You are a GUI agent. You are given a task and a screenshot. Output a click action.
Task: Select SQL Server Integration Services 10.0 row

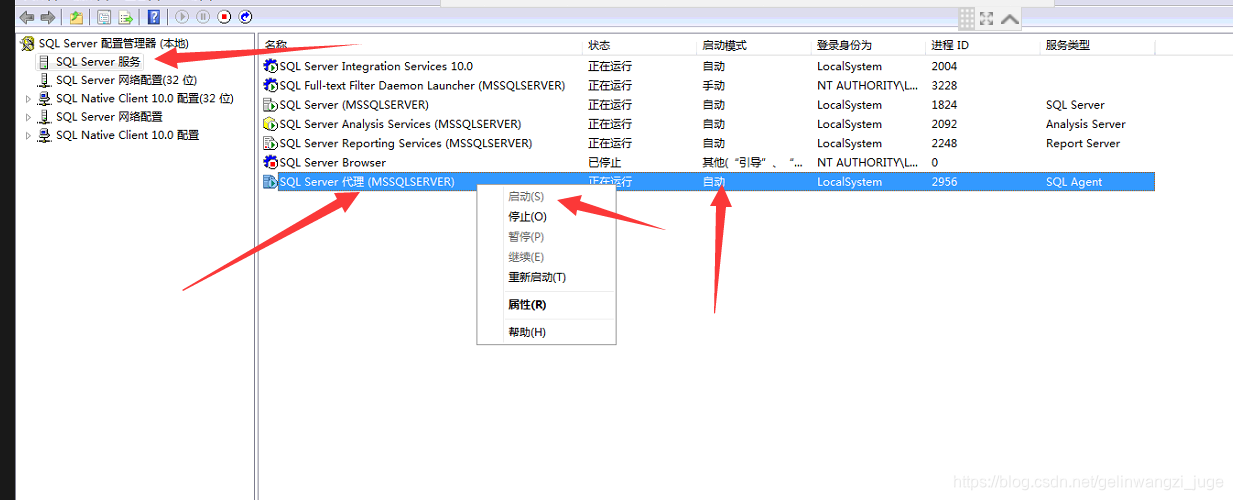376,66
